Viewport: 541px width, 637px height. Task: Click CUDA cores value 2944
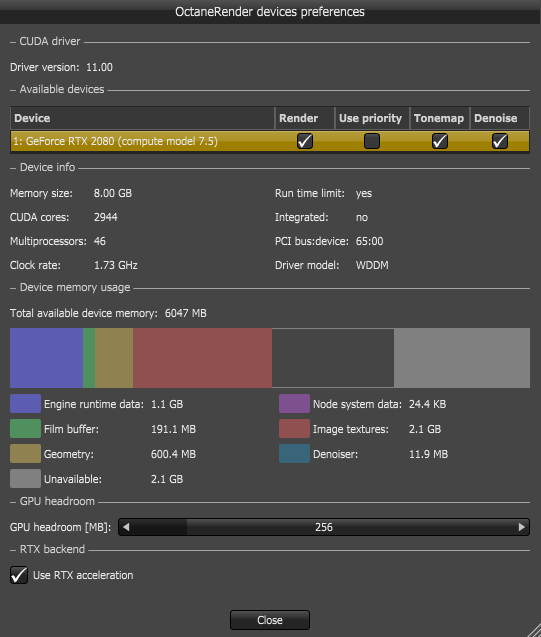tap(106, 217)
